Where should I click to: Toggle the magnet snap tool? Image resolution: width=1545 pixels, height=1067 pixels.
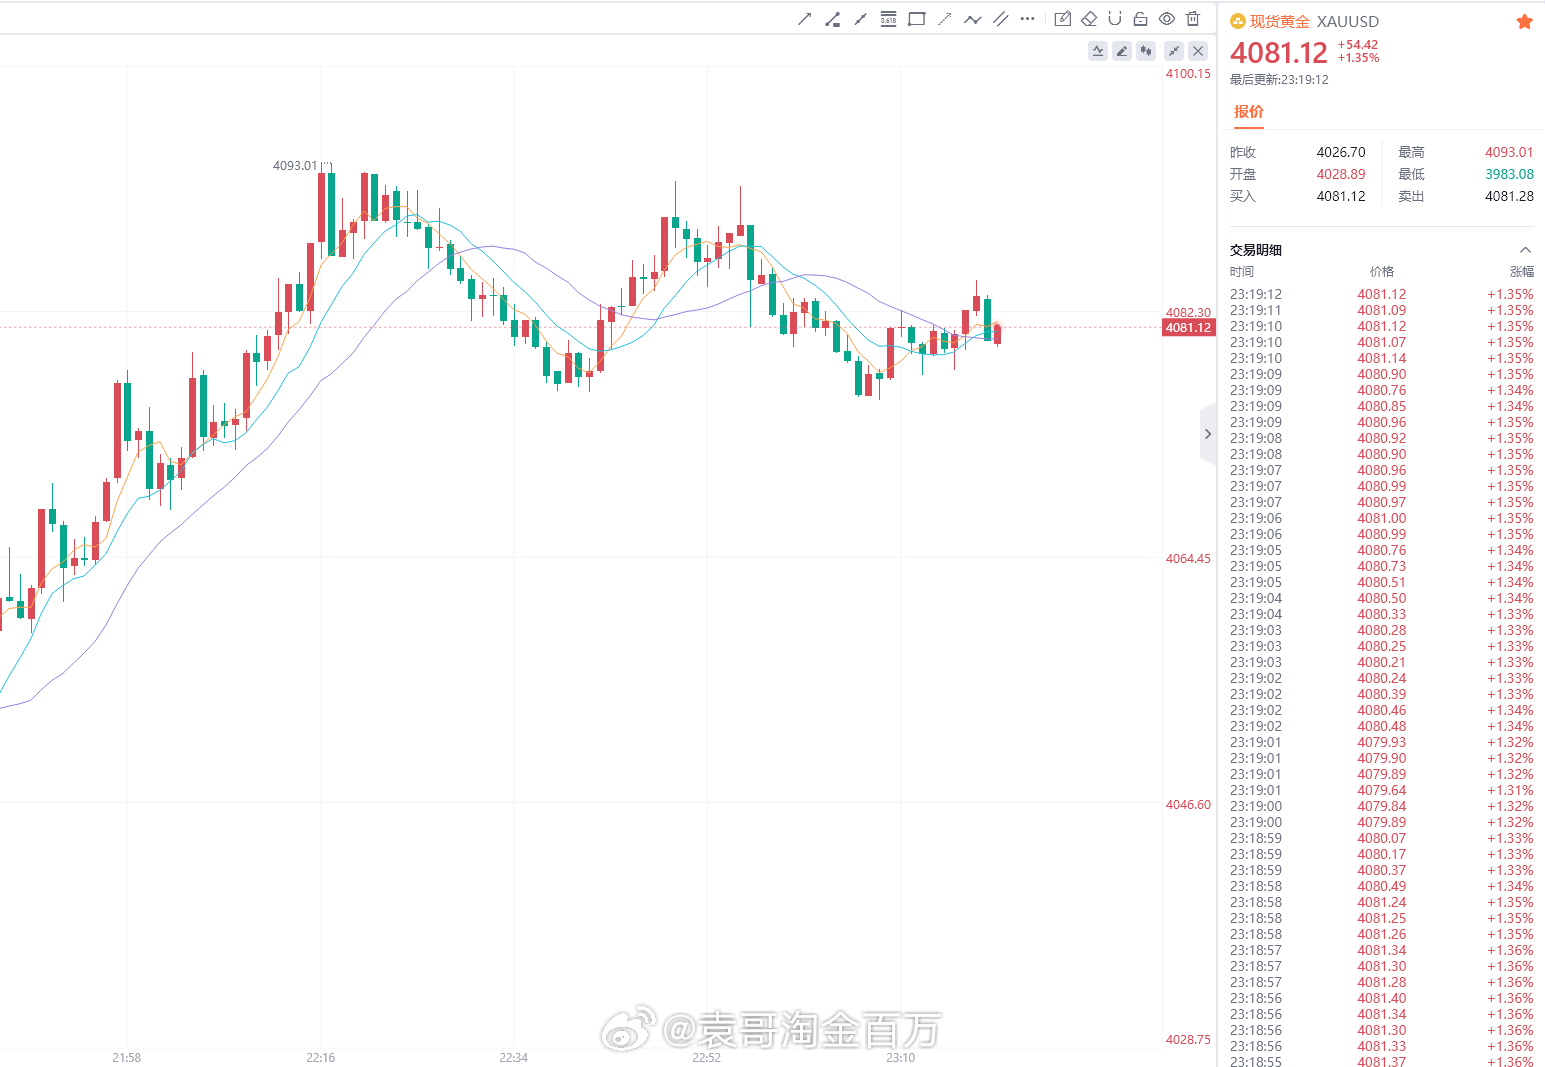1115,19
